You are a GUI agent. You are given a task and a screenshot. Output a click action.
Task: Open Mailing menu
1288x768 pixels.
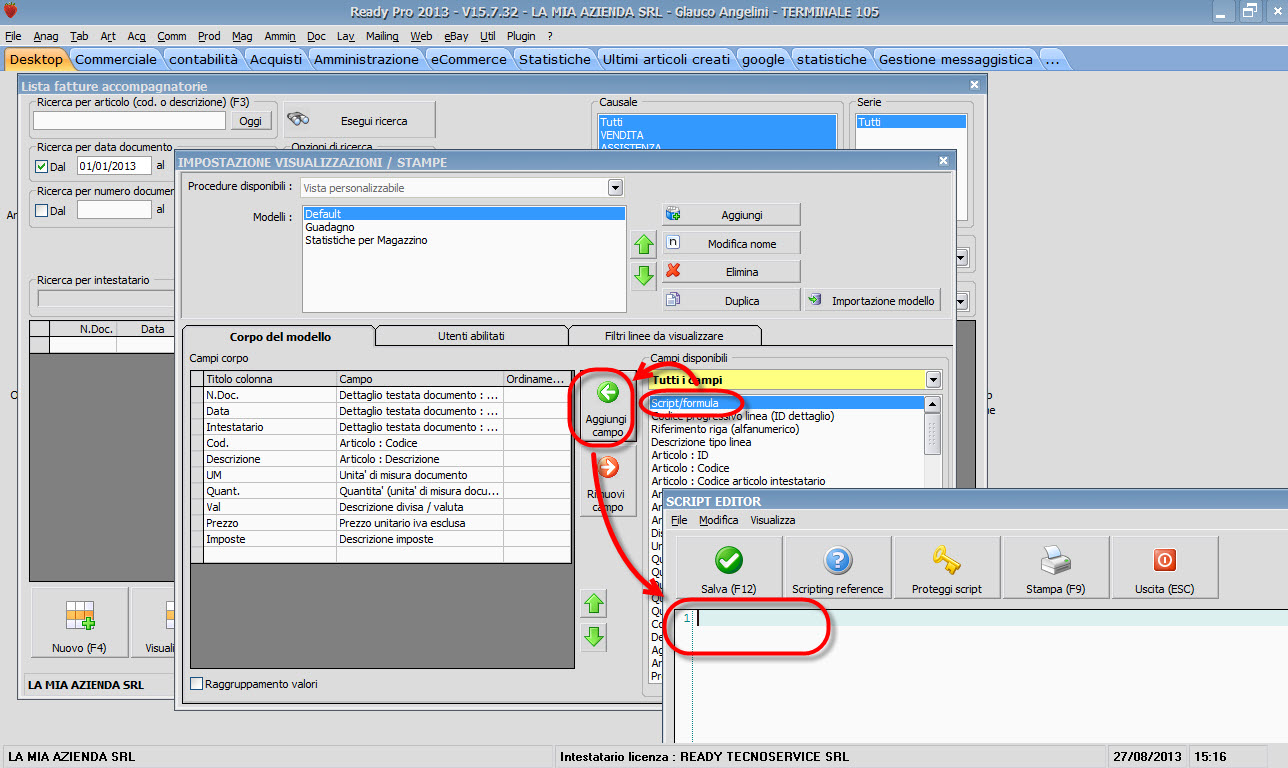point(382,36)
